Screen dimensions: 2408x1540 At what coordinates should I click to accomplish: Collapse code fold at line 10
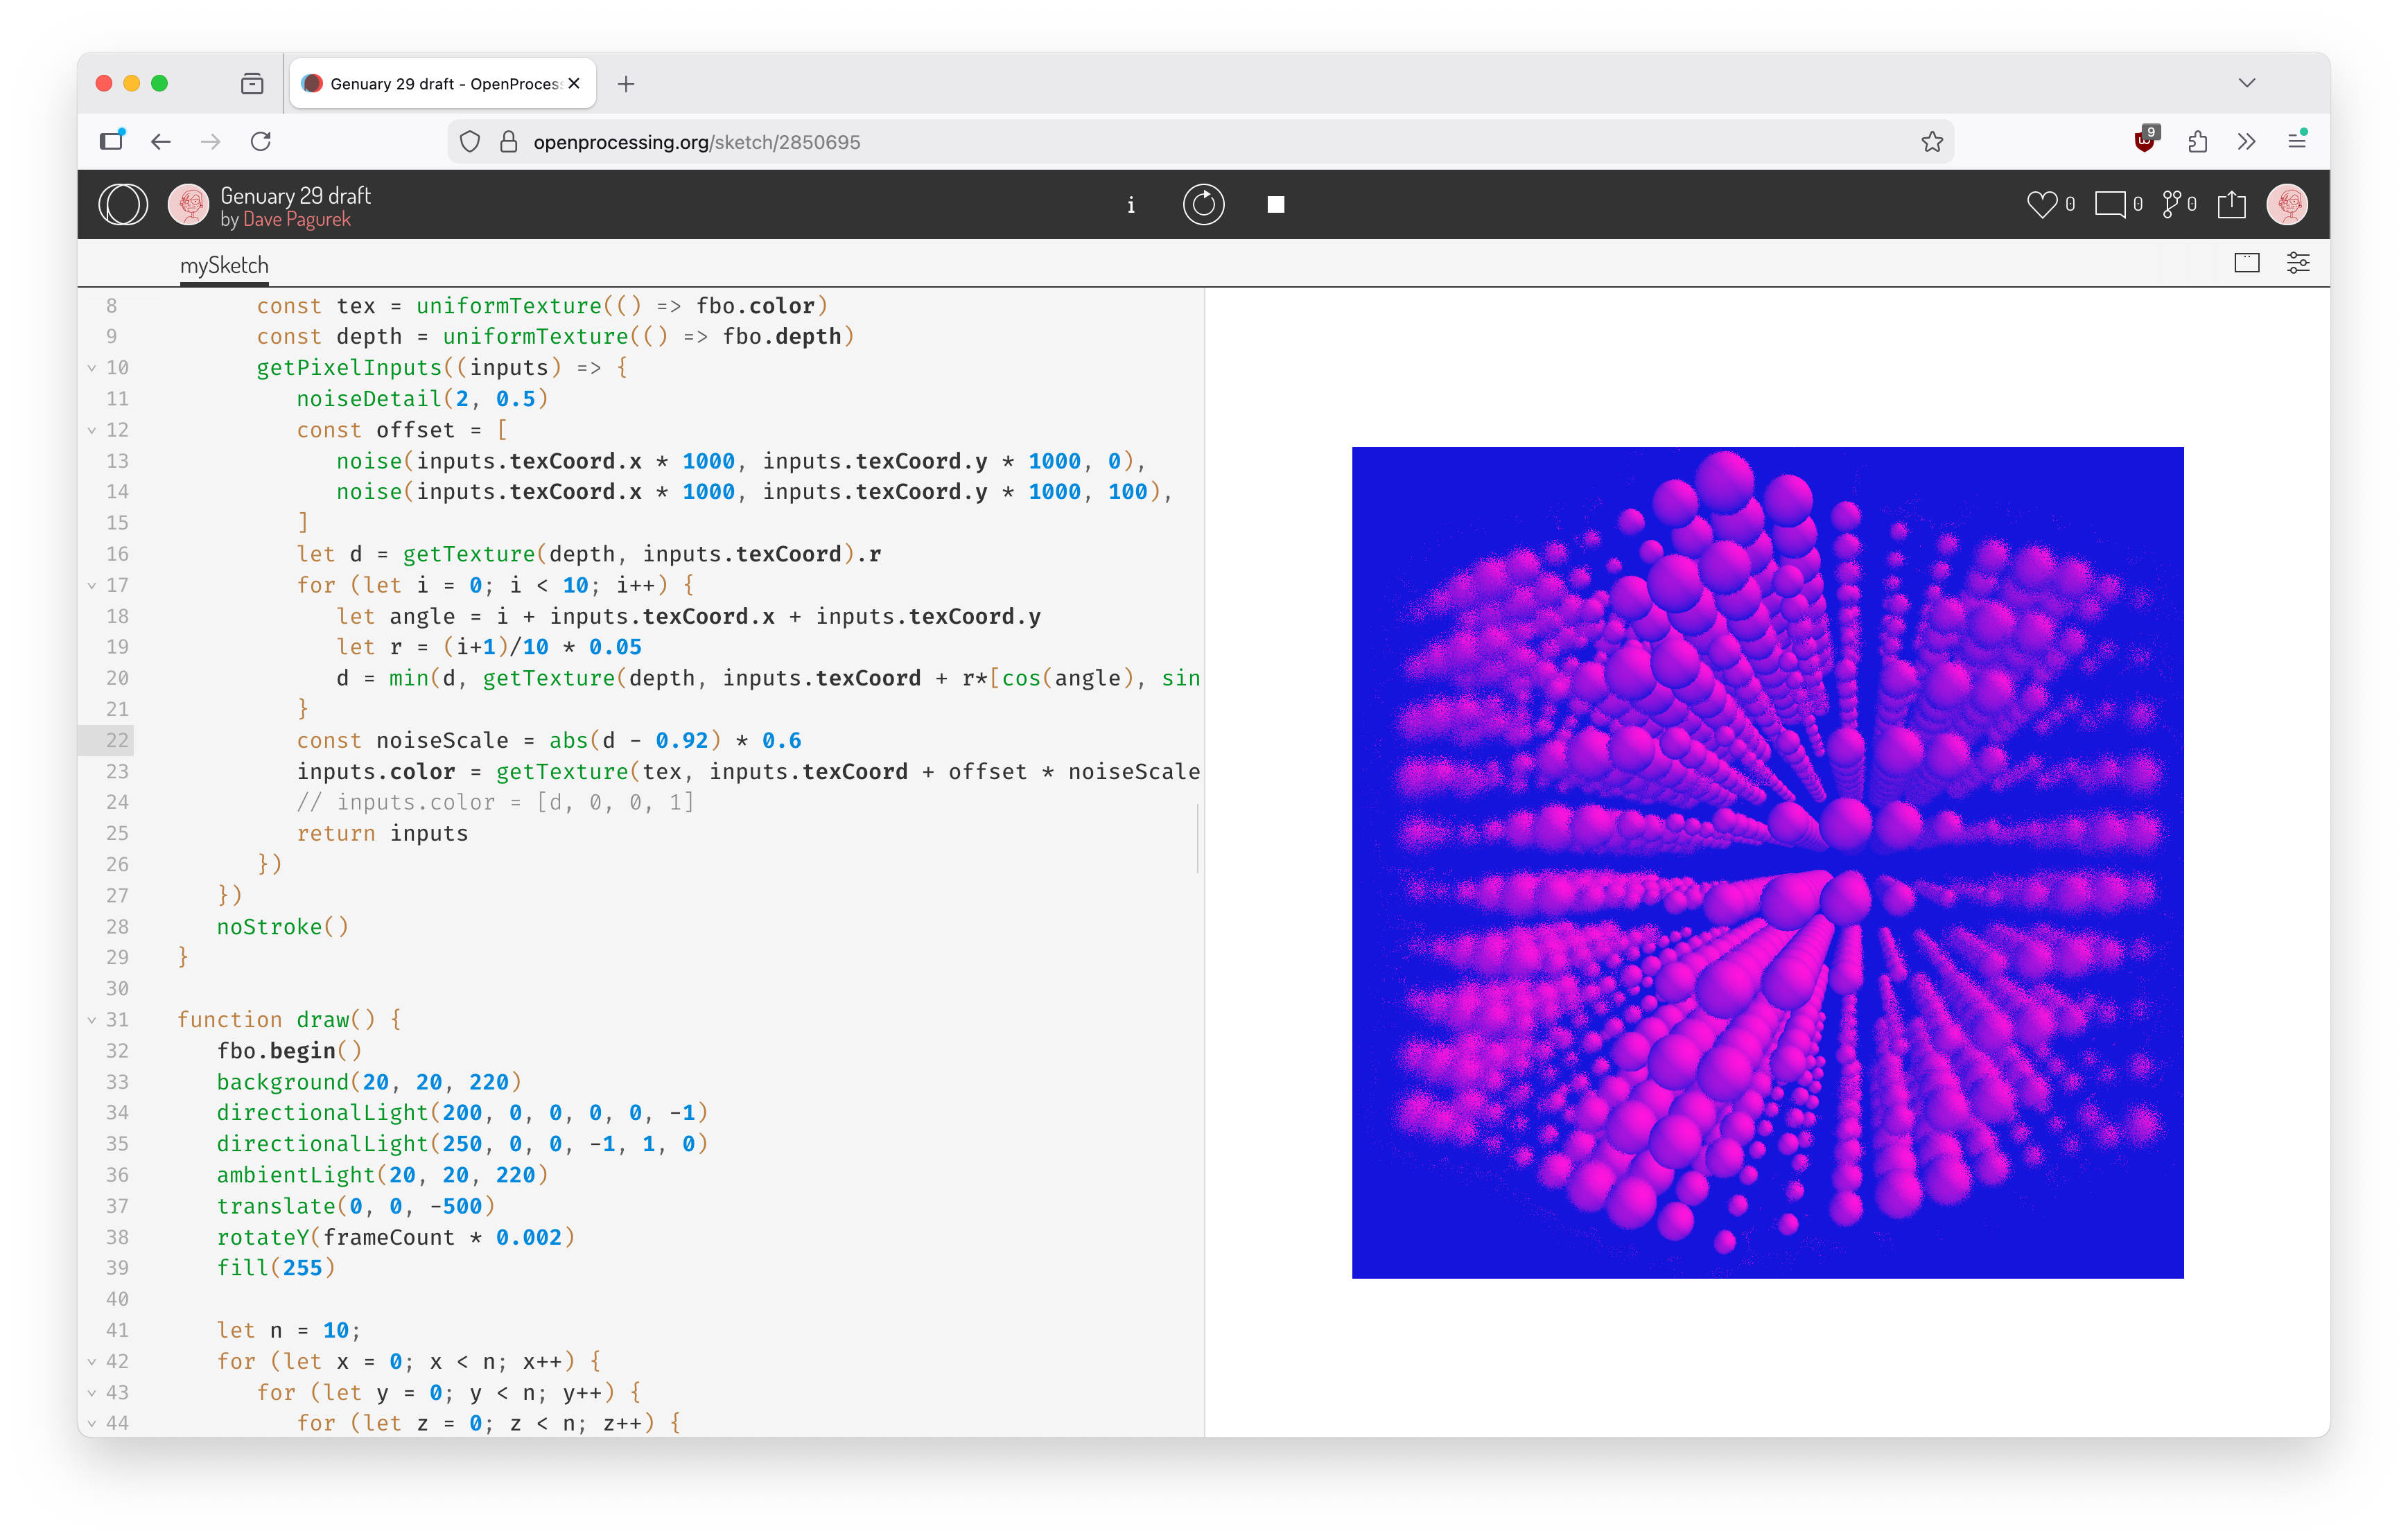click(x=92, y=368)
